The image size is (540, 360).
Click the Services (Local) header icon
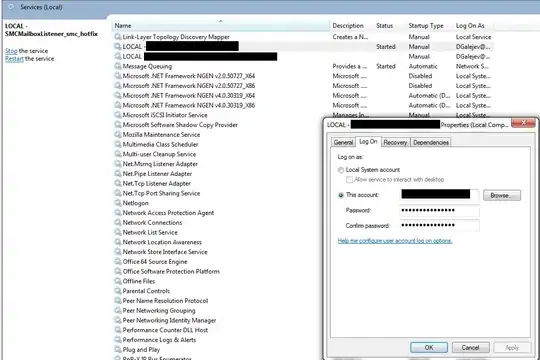(x=11, y=7)
